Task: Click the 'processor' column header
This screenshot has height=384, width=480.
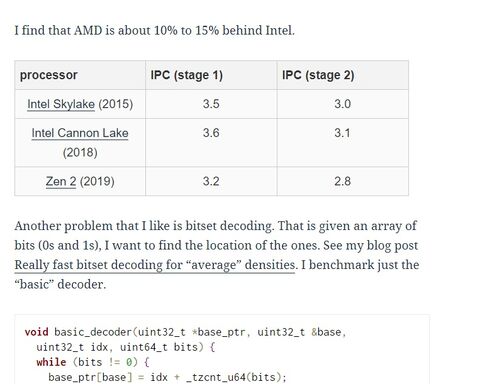Action: 49,75
